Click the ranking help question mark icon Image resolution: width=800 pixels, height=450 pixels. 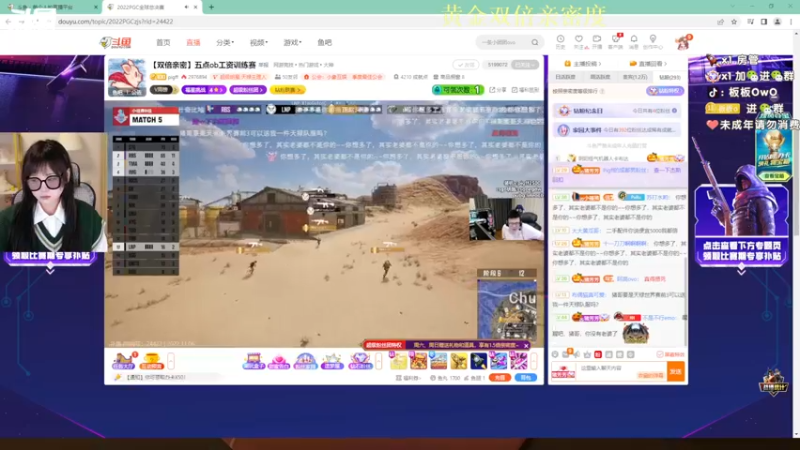point(603,91)
